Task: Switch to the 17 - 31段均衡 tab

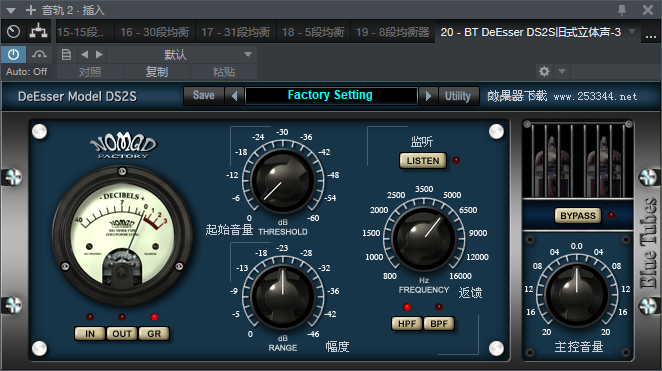Action: tap(236, 32)
